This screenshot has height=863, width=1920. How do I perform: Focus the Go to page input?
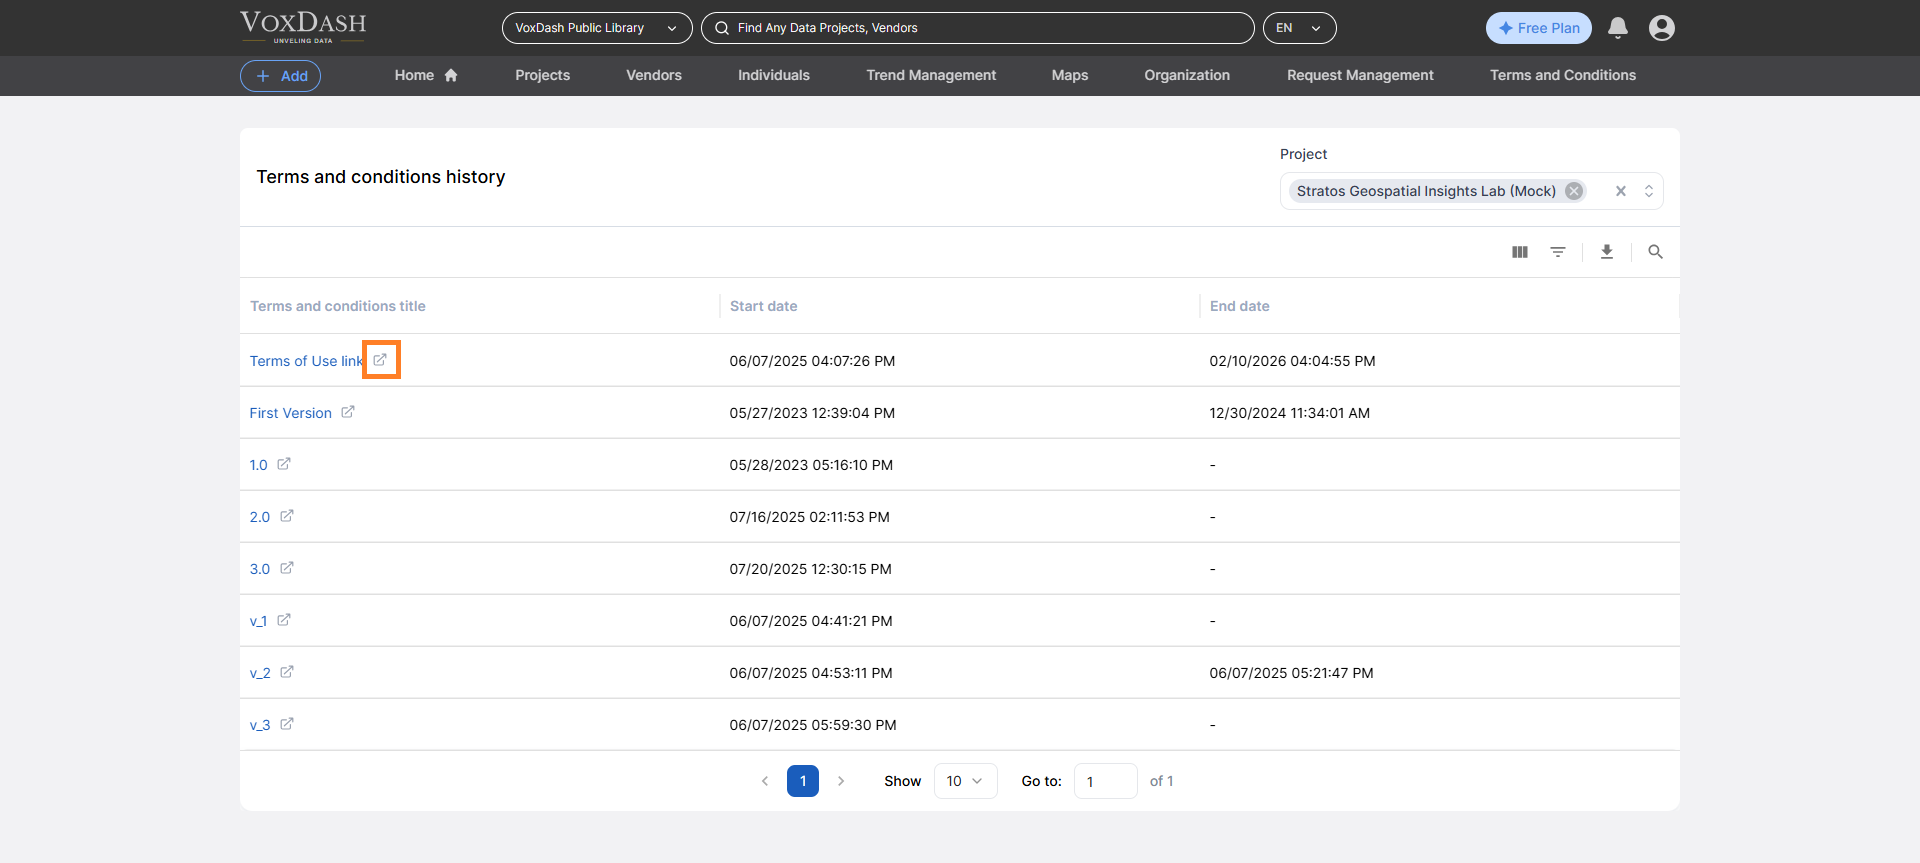[1106, 781]
